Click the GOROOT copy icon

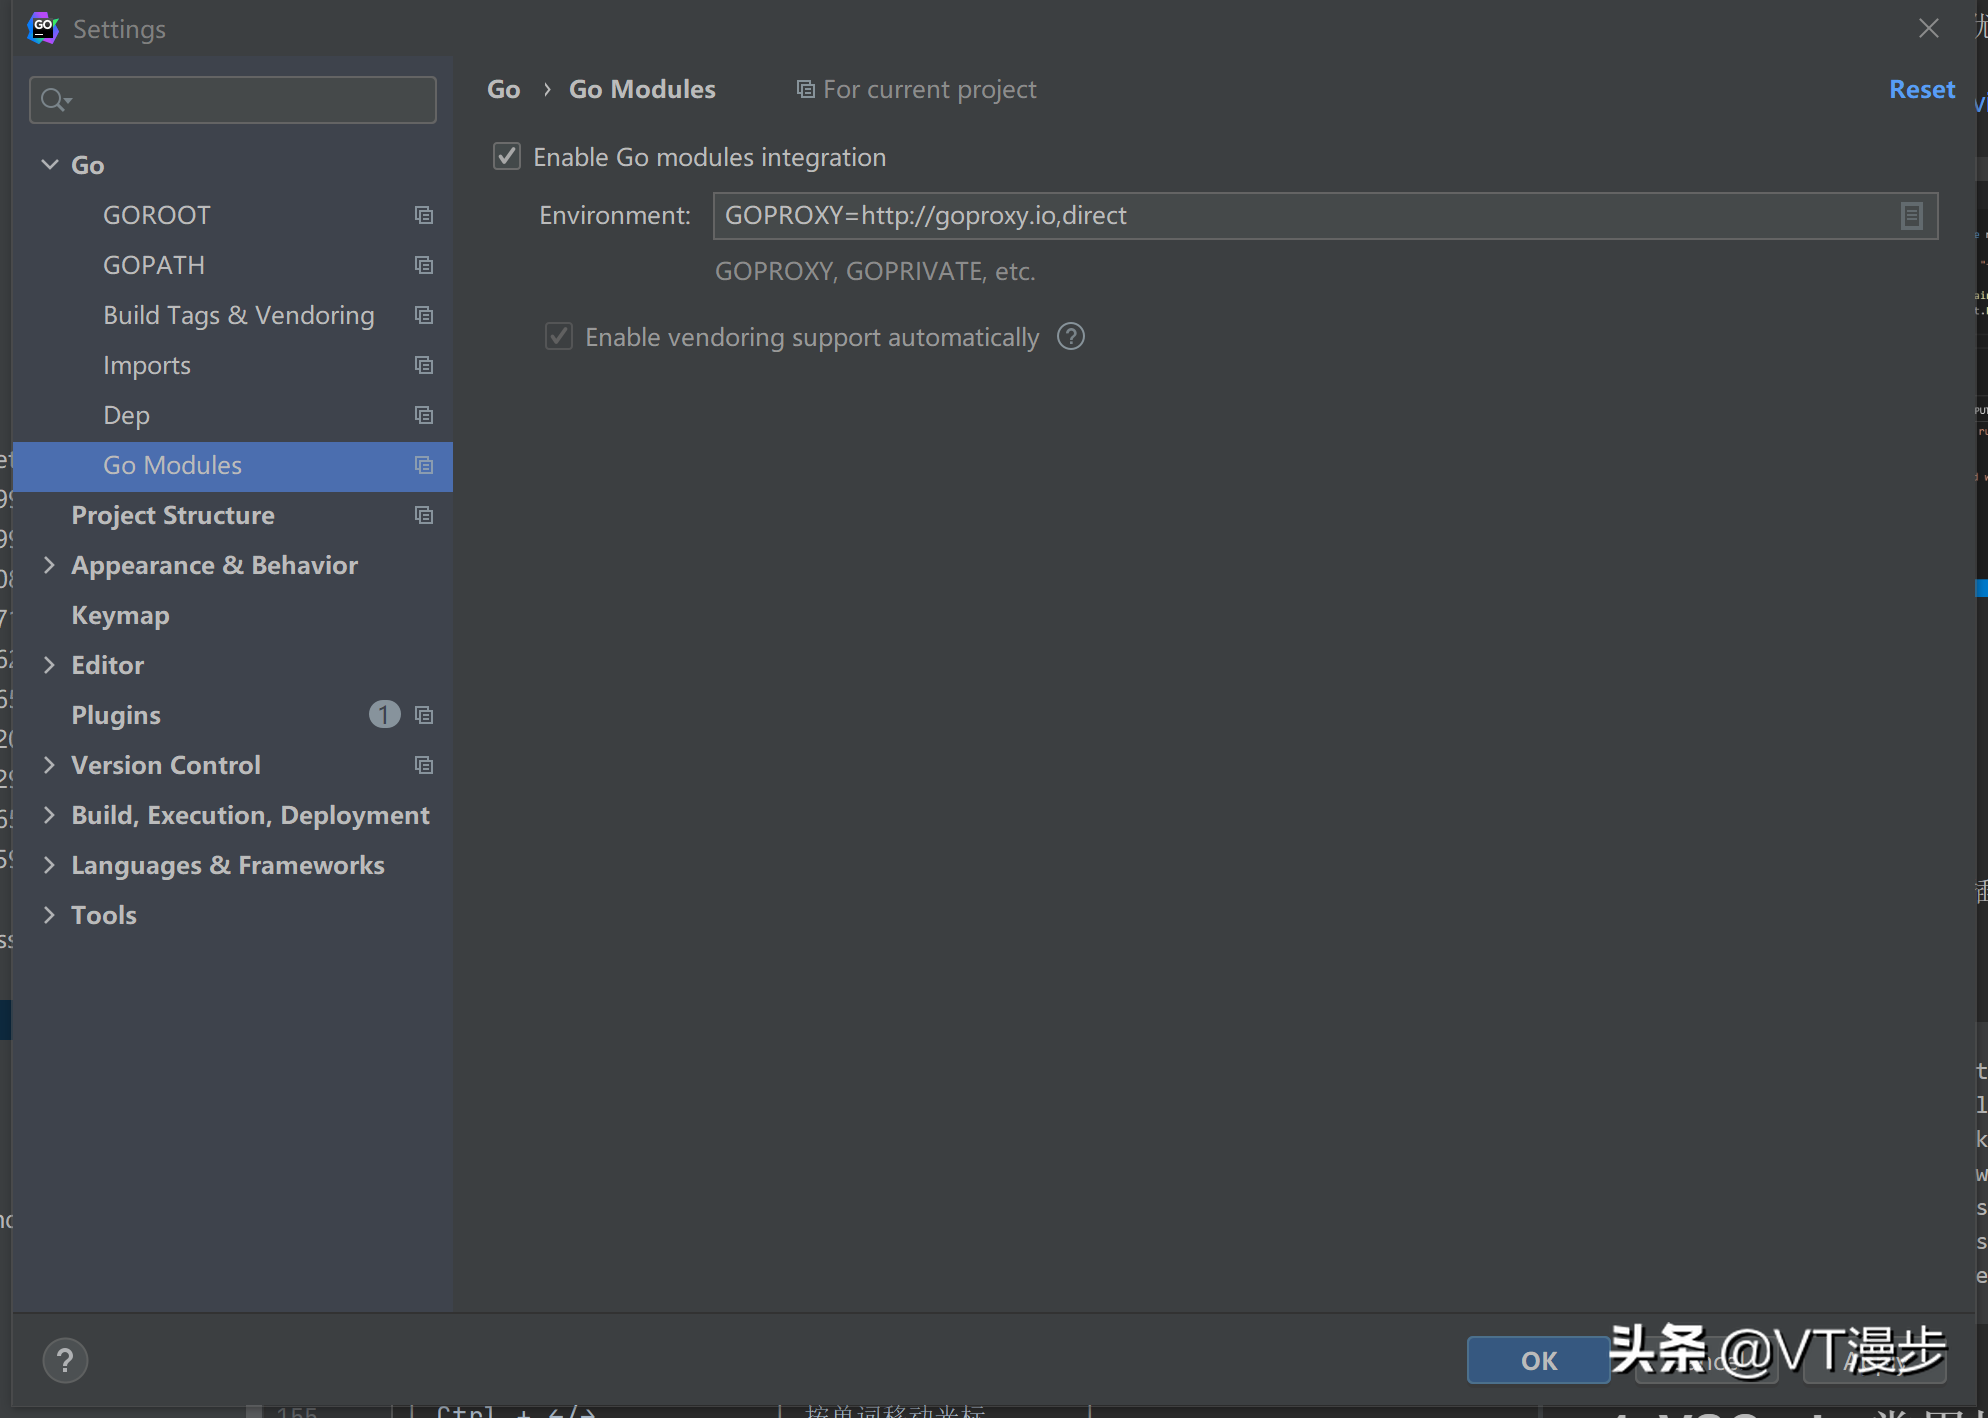coord(423,215)
